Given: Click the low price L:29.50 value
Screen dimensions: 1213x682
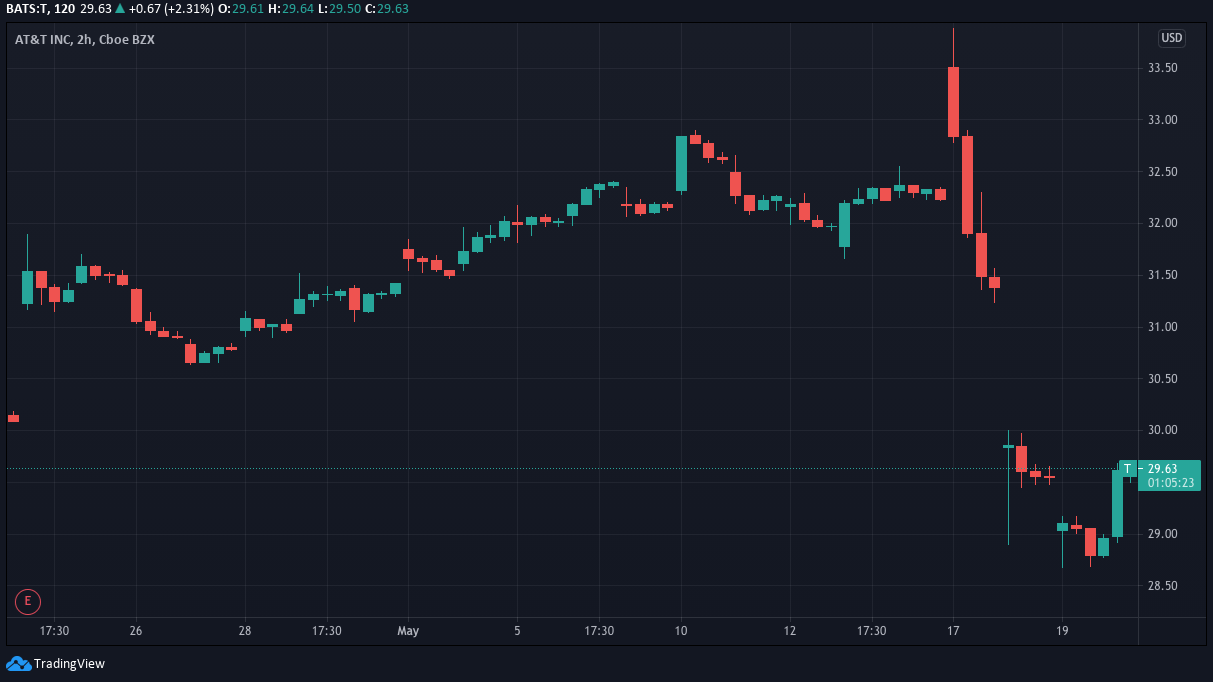Looking at the screenshot, I should [x=339, y=8].
